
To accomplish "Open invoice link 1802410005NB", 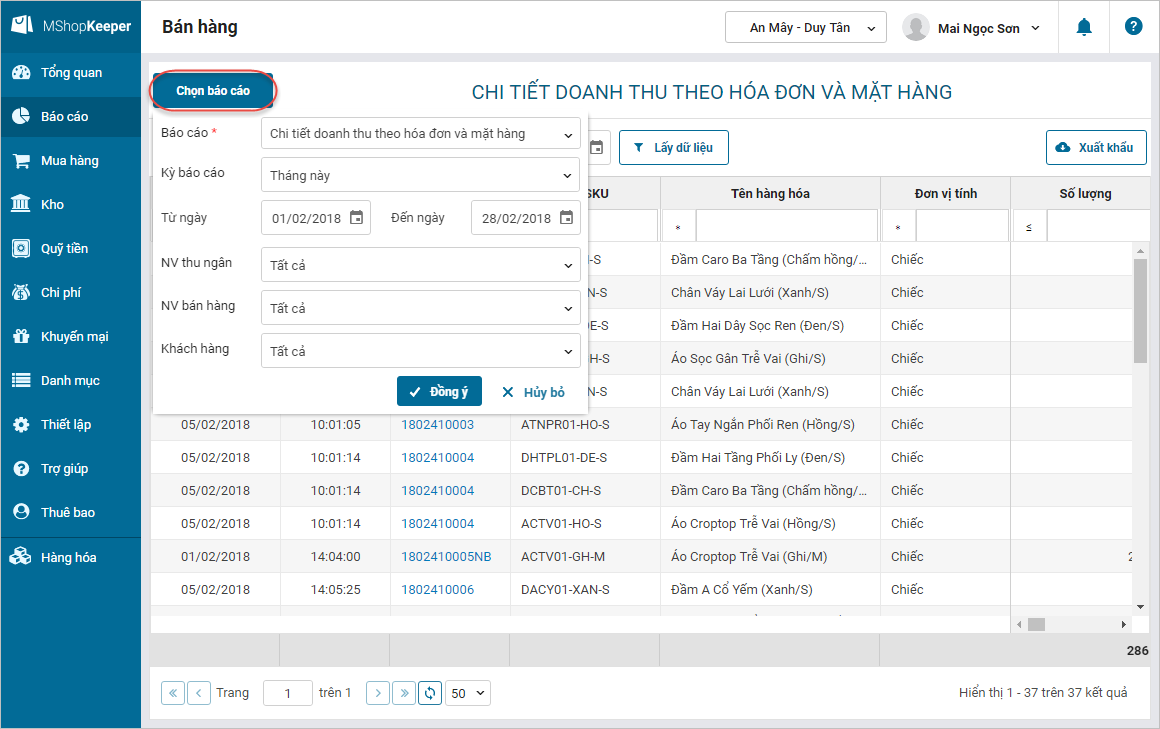I will tap(446, 557).
